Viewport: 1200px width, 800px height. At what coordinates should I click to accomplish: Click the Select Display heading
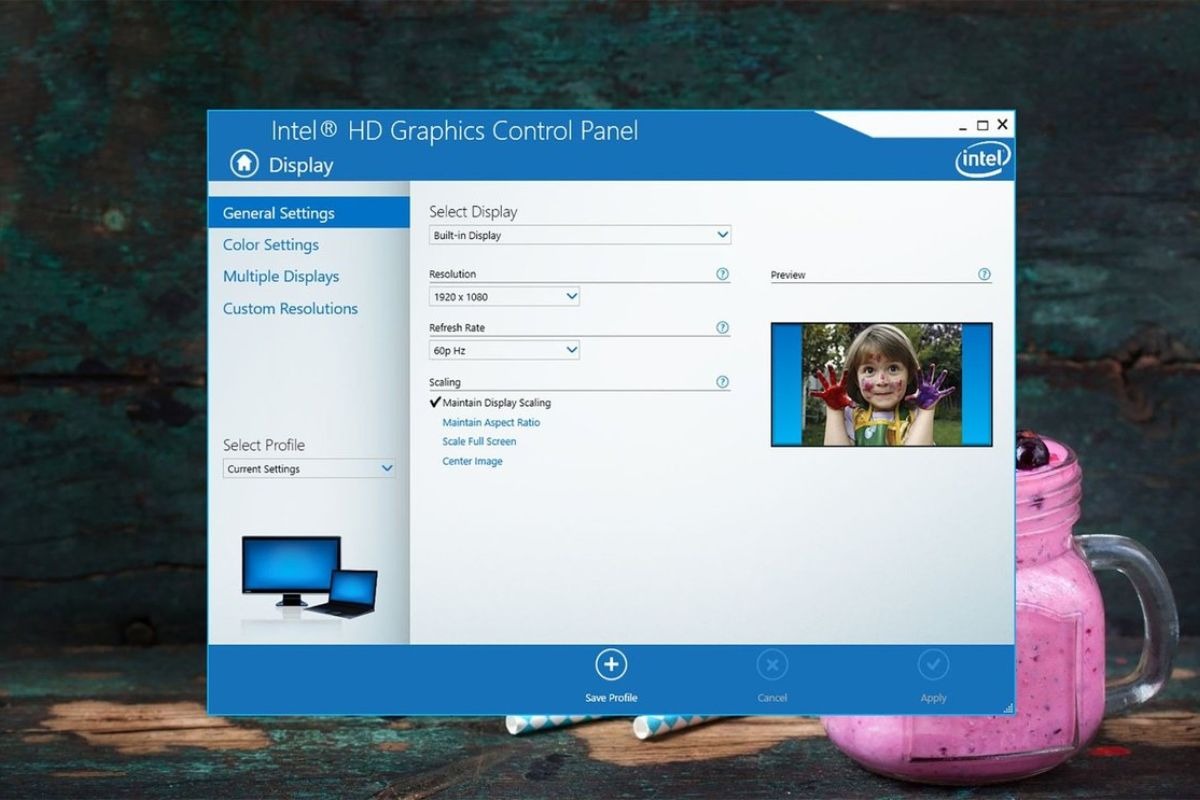click(x=473, y=212)
